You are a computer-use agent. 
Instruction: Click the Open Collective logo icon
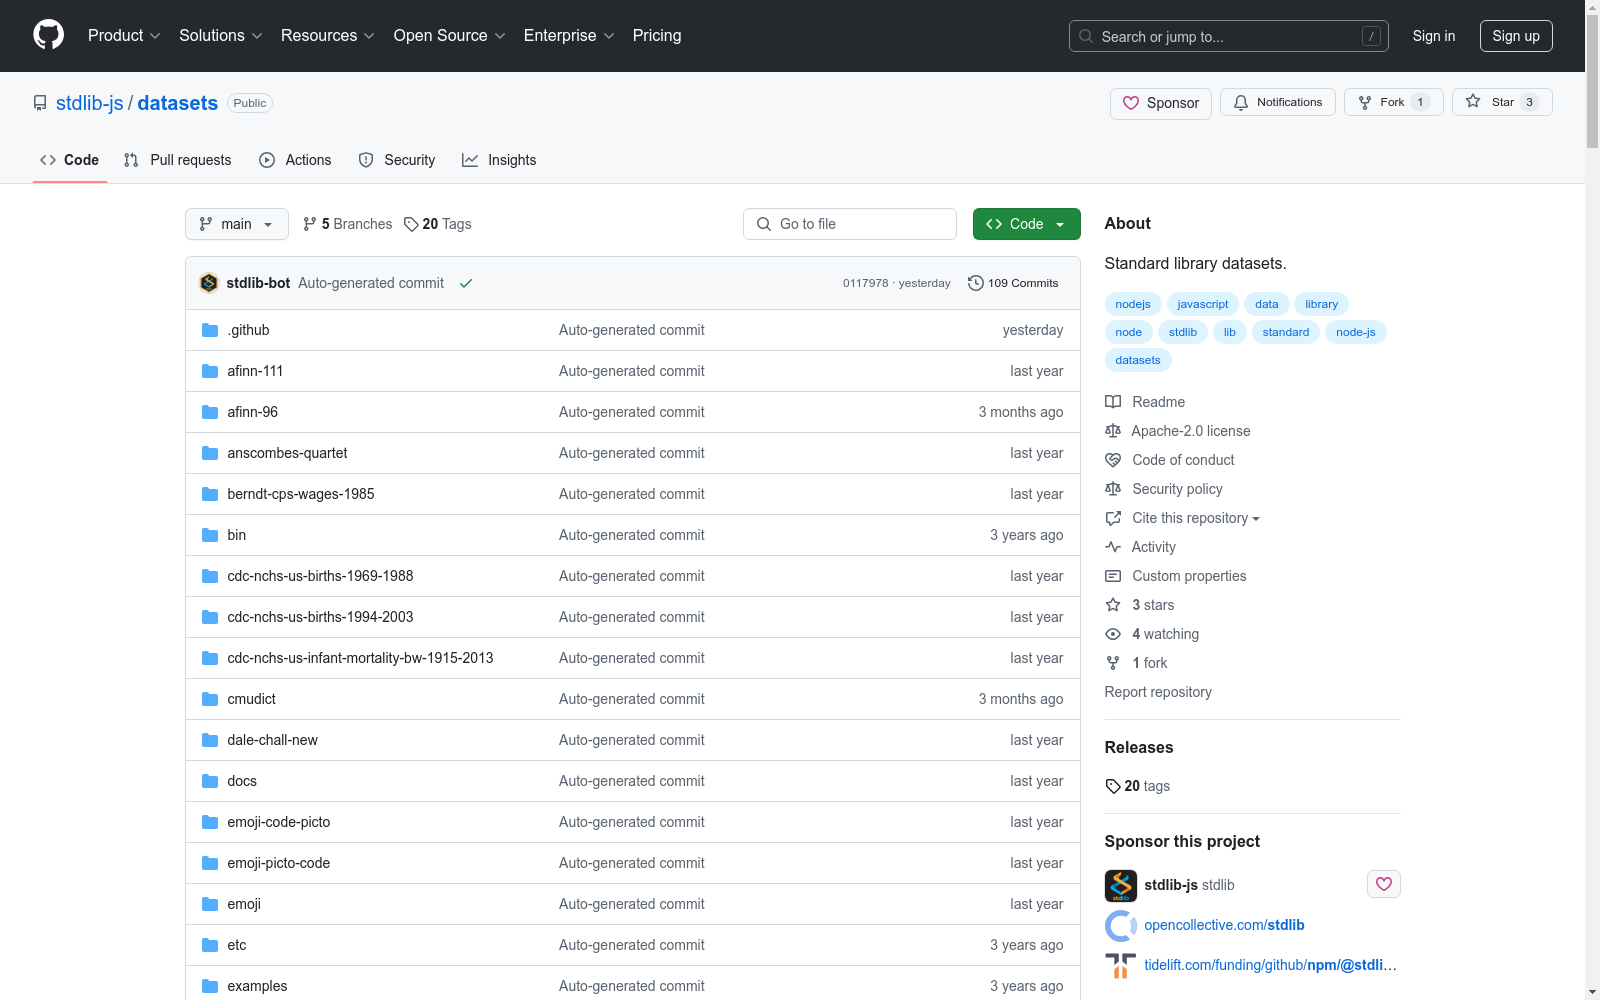click(x=1121, y=925)
